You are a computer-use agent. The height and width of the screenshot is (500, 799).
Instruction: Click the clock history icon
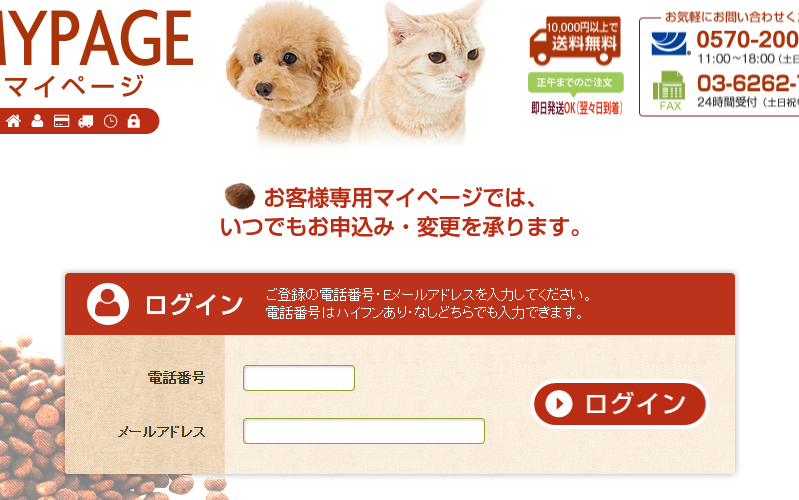point(110,121)
